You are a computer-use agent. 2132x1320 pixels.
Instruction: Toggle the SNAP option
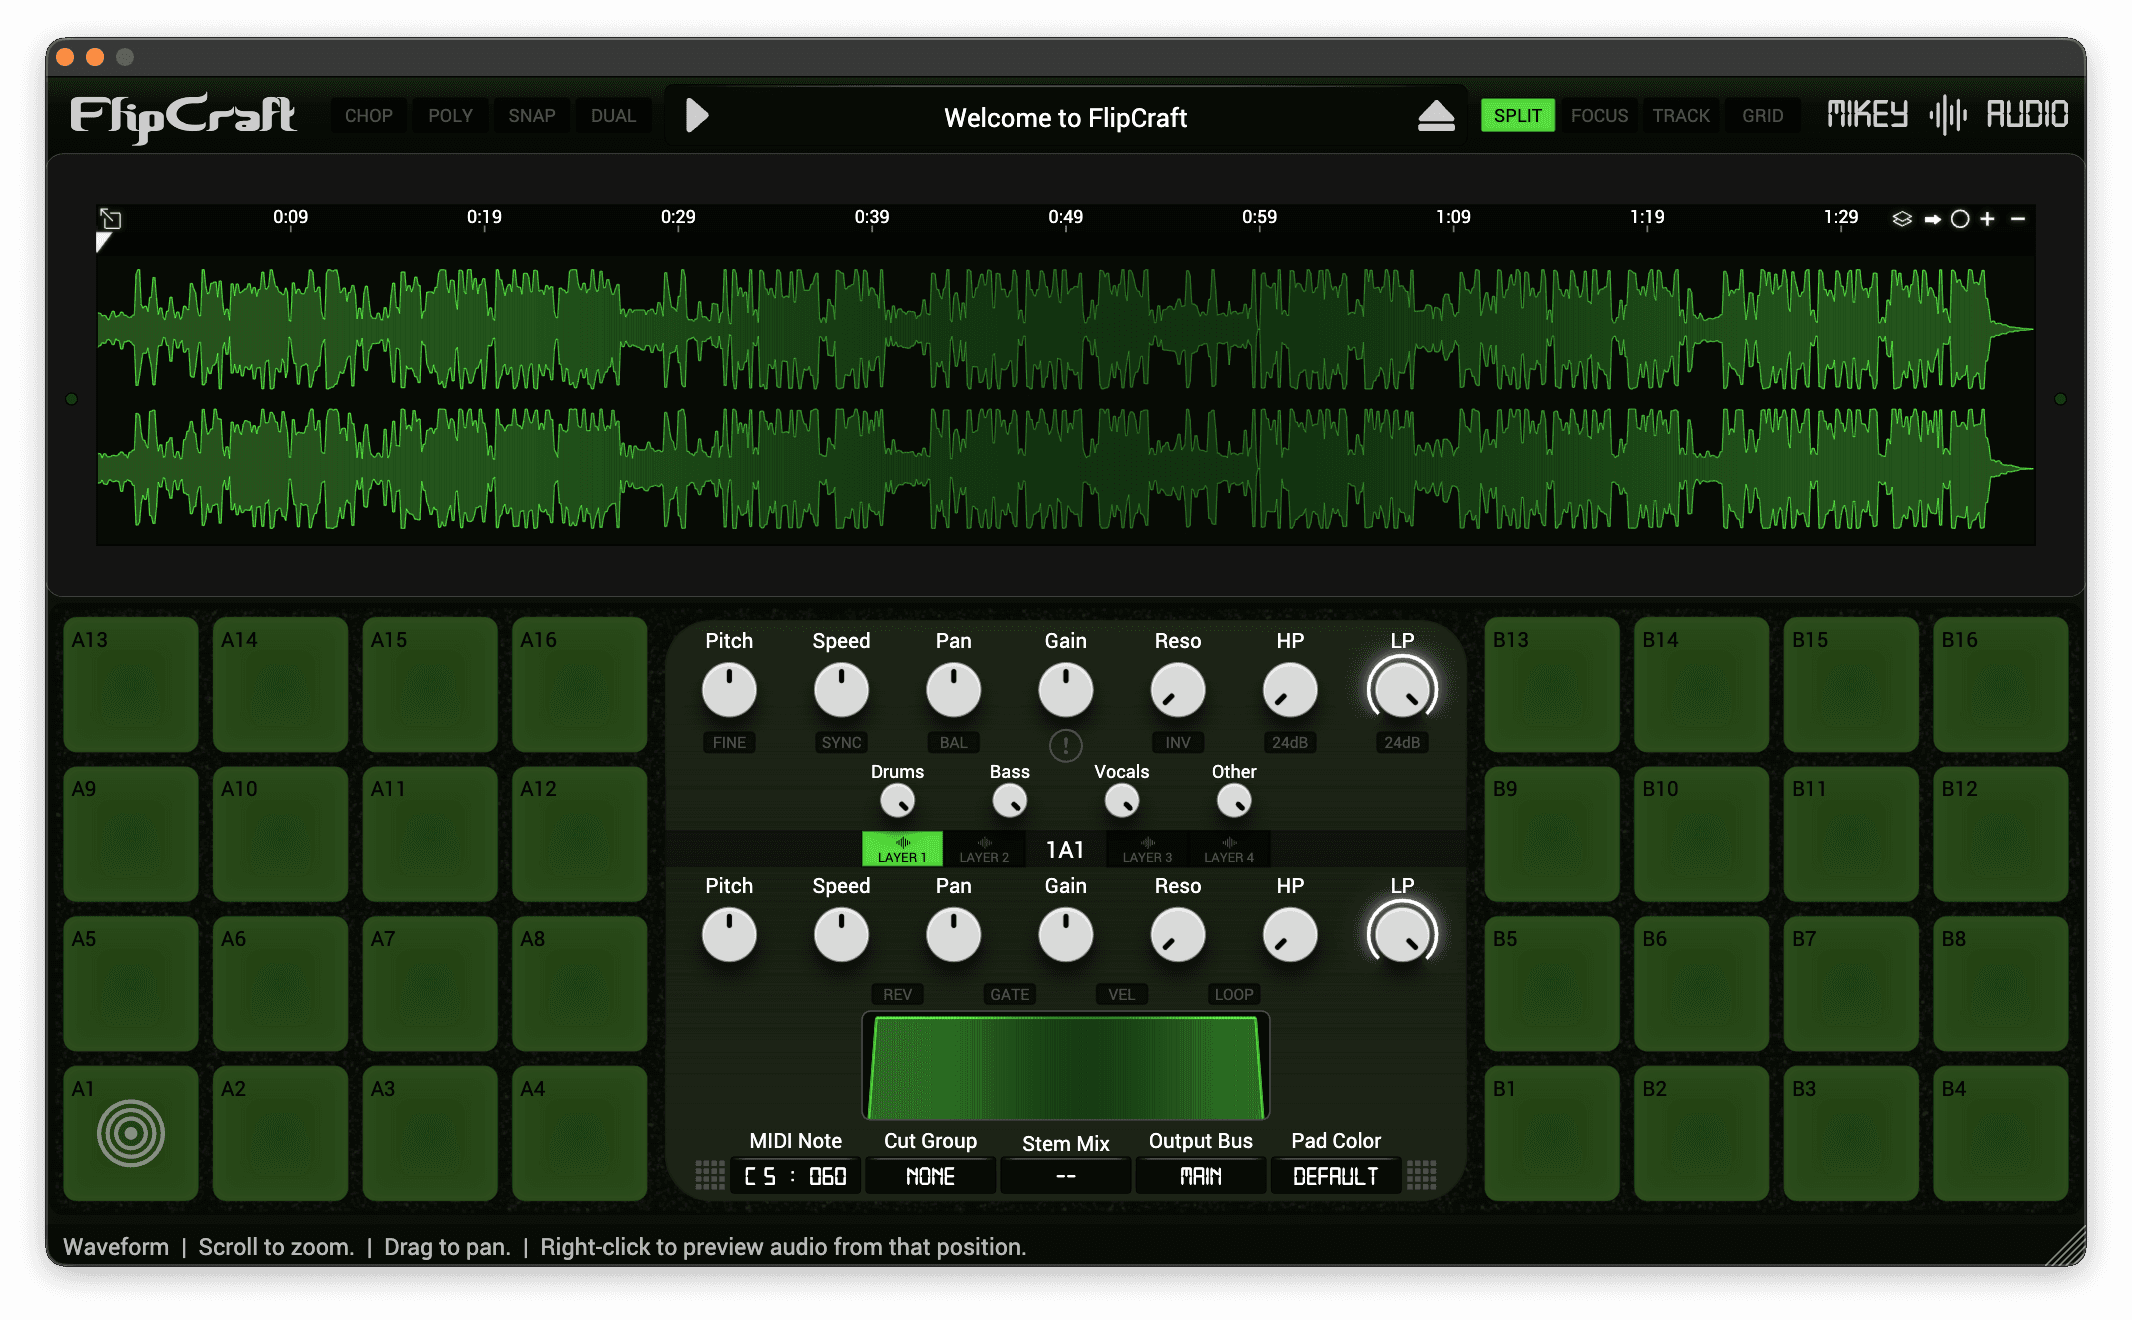pos(531,116)
